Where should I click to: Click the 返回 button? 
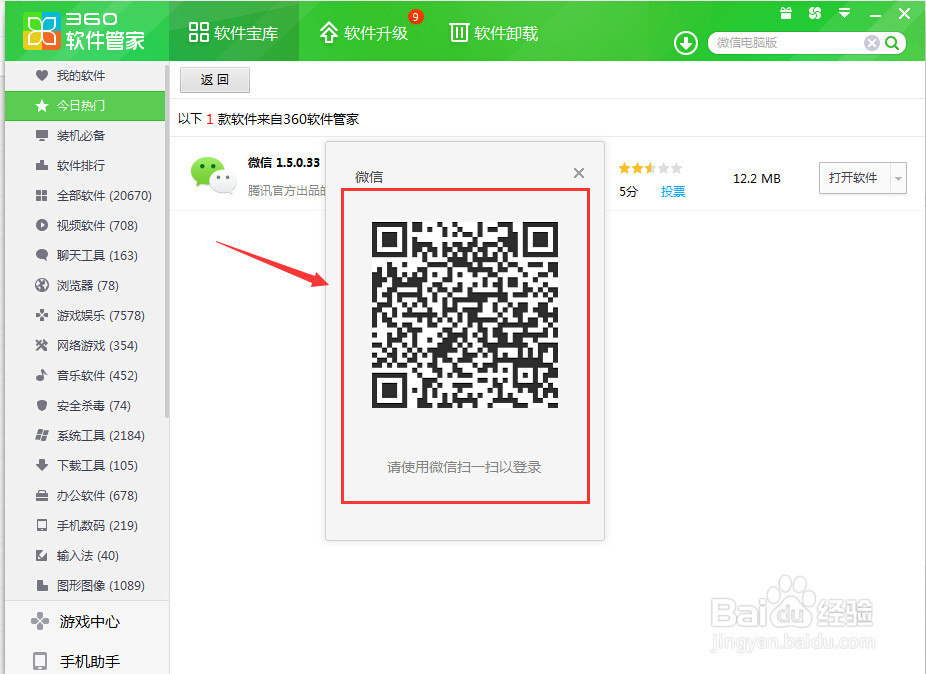[x=215, y=80]
